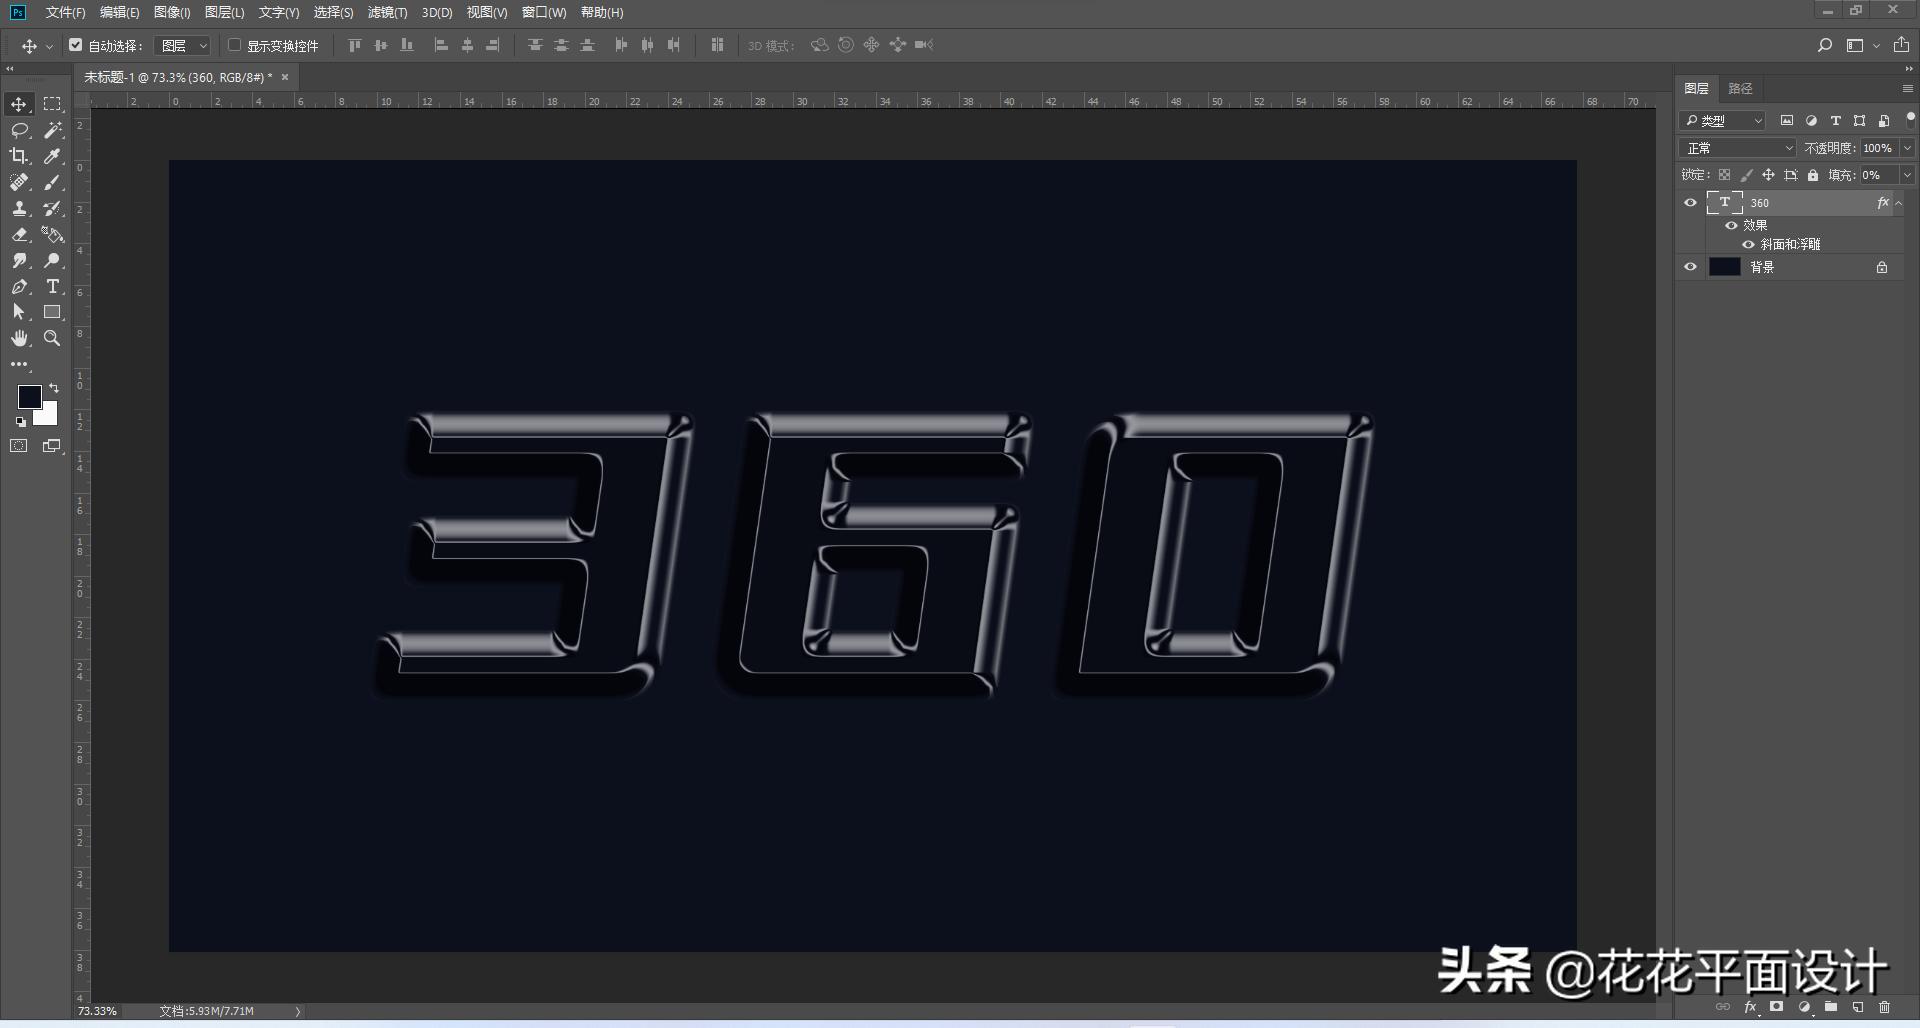Image resolution: width=1920 pixels, height=1028 pixels.
Task: Select the Horizontal Type tool
Action: click(52, 287)
